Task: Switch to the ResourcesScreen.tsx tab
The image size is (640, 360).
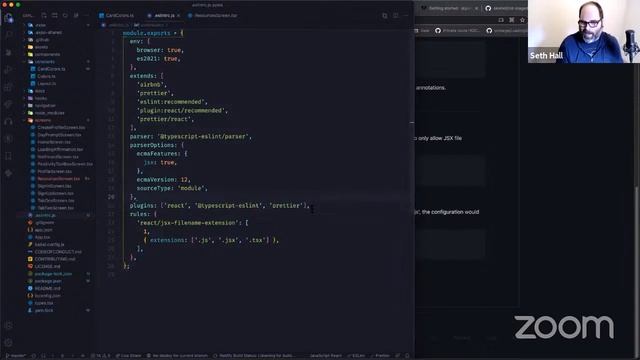Action: (213, 16)
